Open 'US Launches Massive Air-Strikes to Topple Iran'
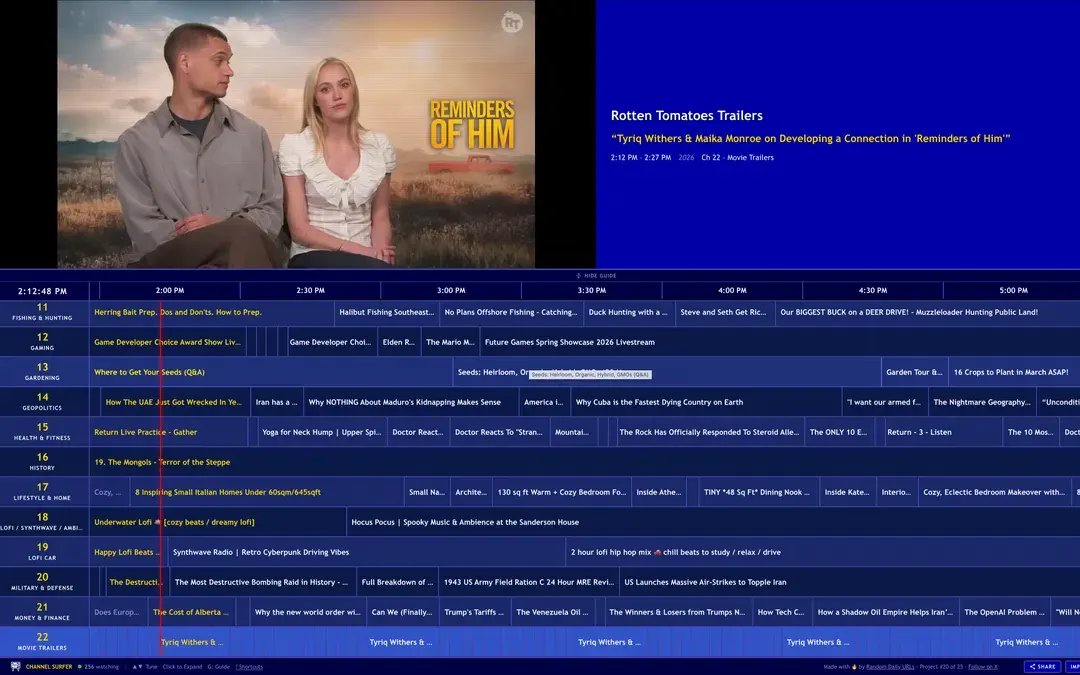 point(849,581)
